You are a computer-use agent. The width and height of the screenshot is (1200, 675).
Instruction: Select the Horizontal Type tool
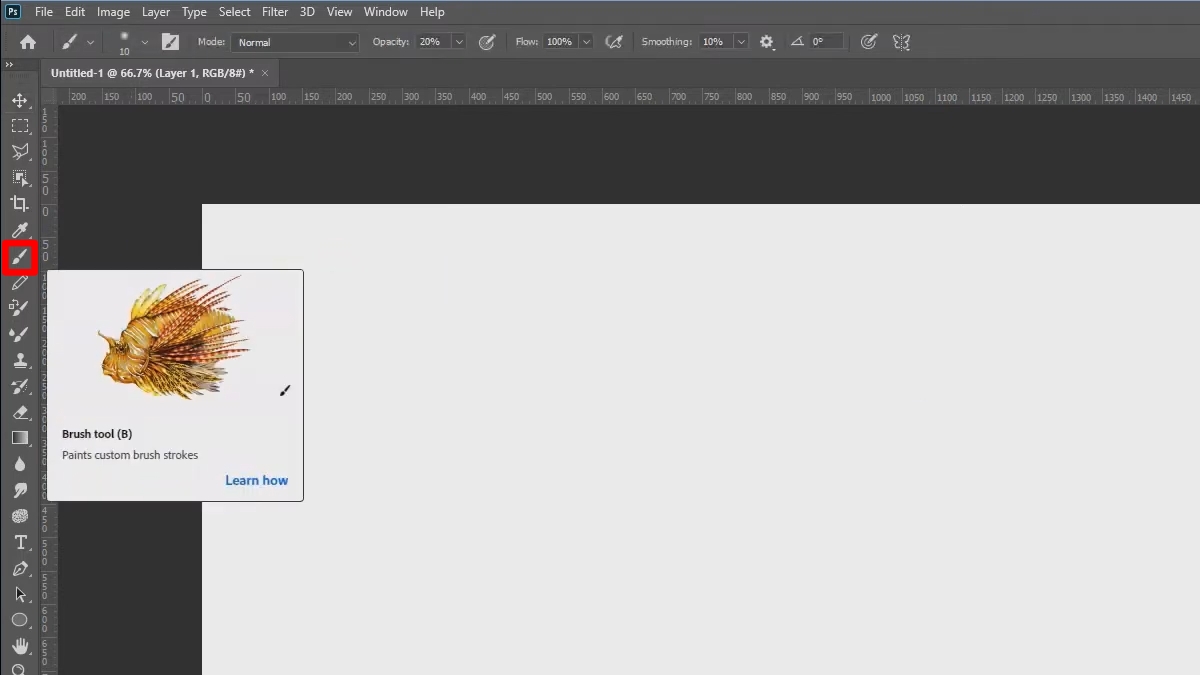(x=20, y=542)
